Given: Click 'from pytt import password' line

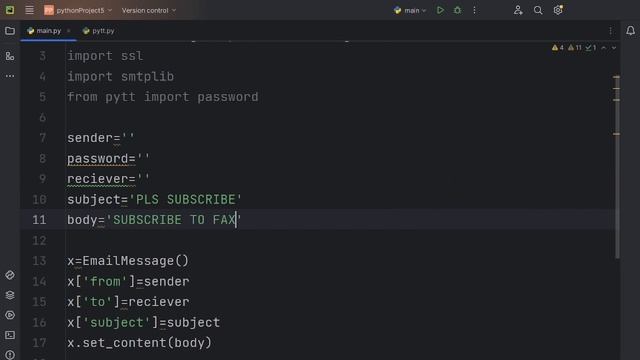Looking at the screenshot, I should coord(163,97).
